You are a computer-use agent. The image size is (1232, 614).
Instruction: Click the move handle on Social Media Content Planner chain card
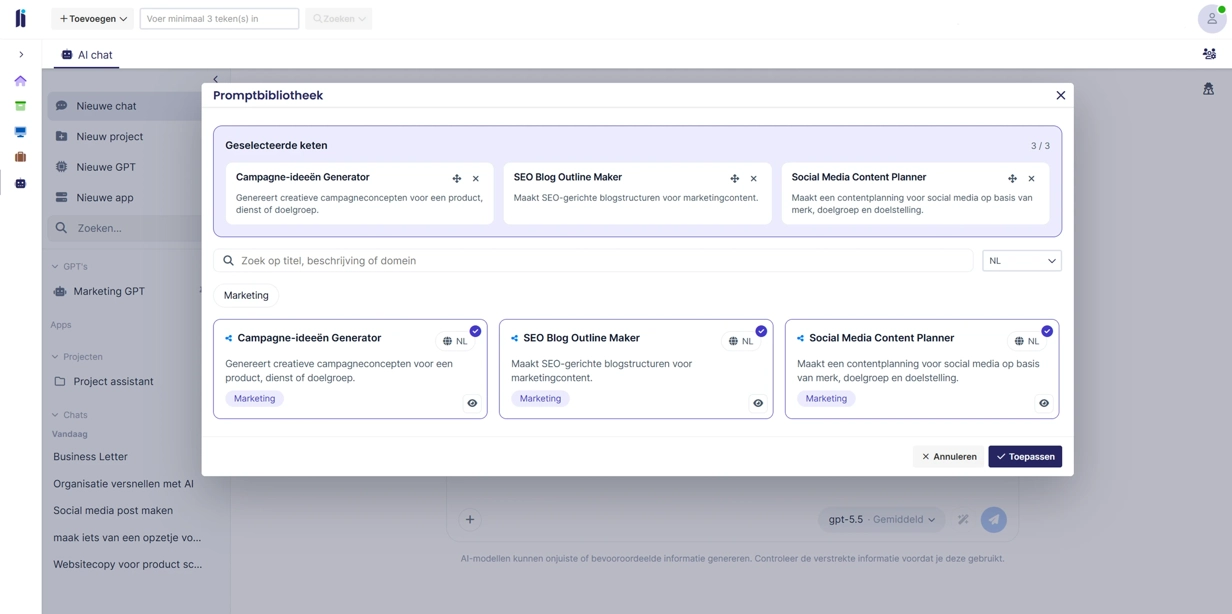pyautogui.click(x=1013, y=179)
